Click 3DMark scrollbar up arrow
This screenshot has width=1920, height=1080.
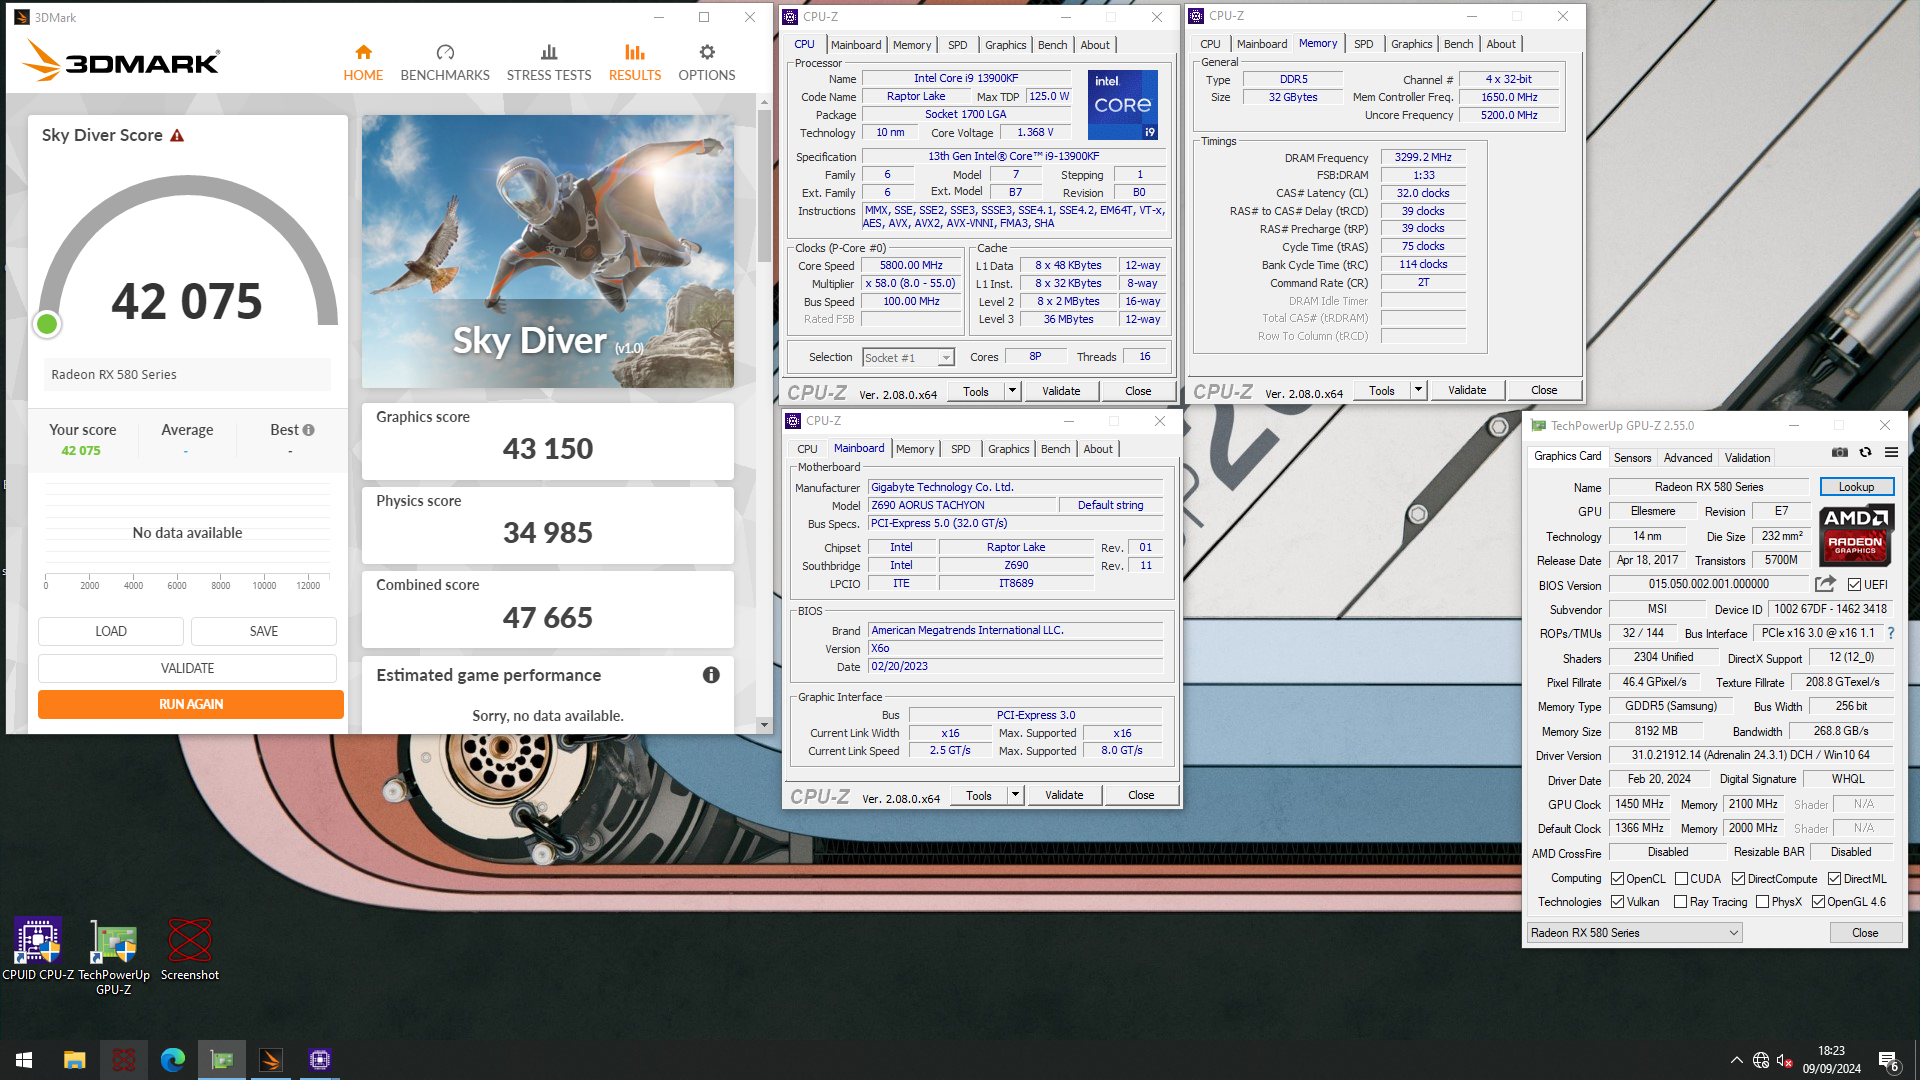pyautogui.click(x=764, y=102)
